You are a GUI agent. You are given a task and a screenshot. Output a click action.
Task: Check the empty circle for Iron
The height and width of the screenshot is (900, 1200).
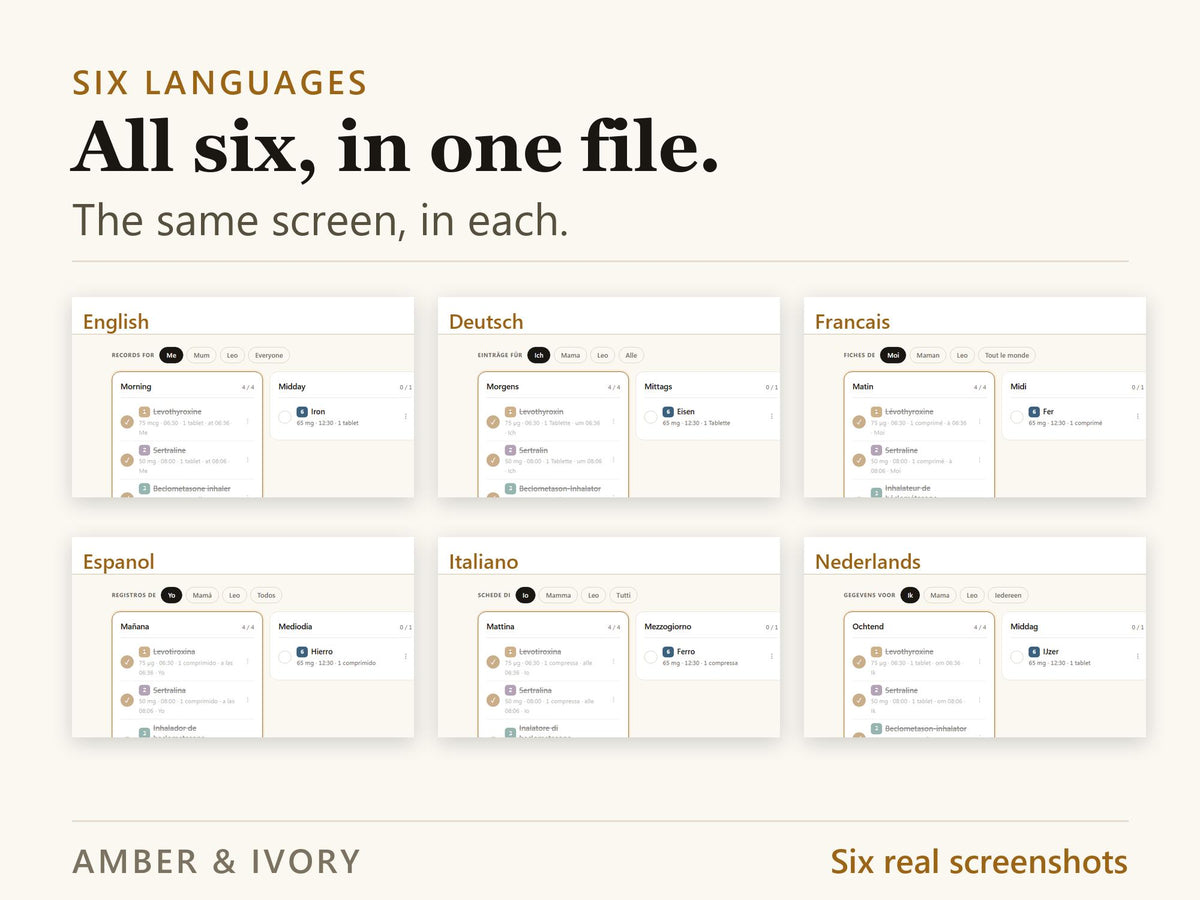(x=285, y=417)
